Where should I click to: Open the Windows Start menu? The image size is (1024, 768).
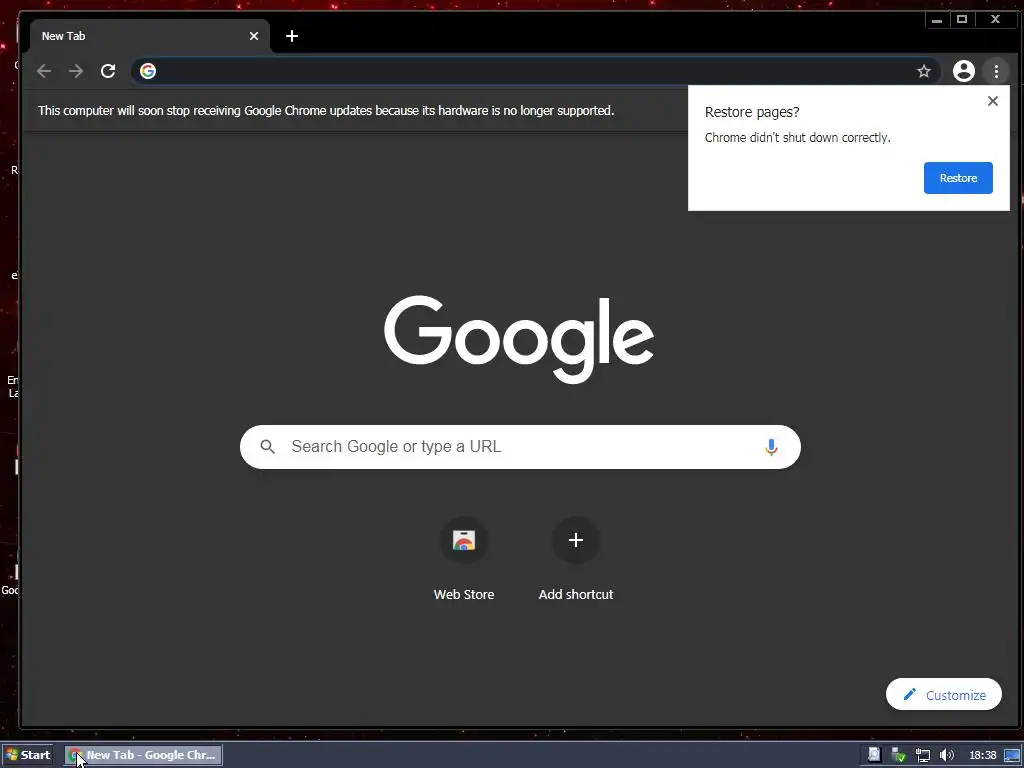pos(27,755)
